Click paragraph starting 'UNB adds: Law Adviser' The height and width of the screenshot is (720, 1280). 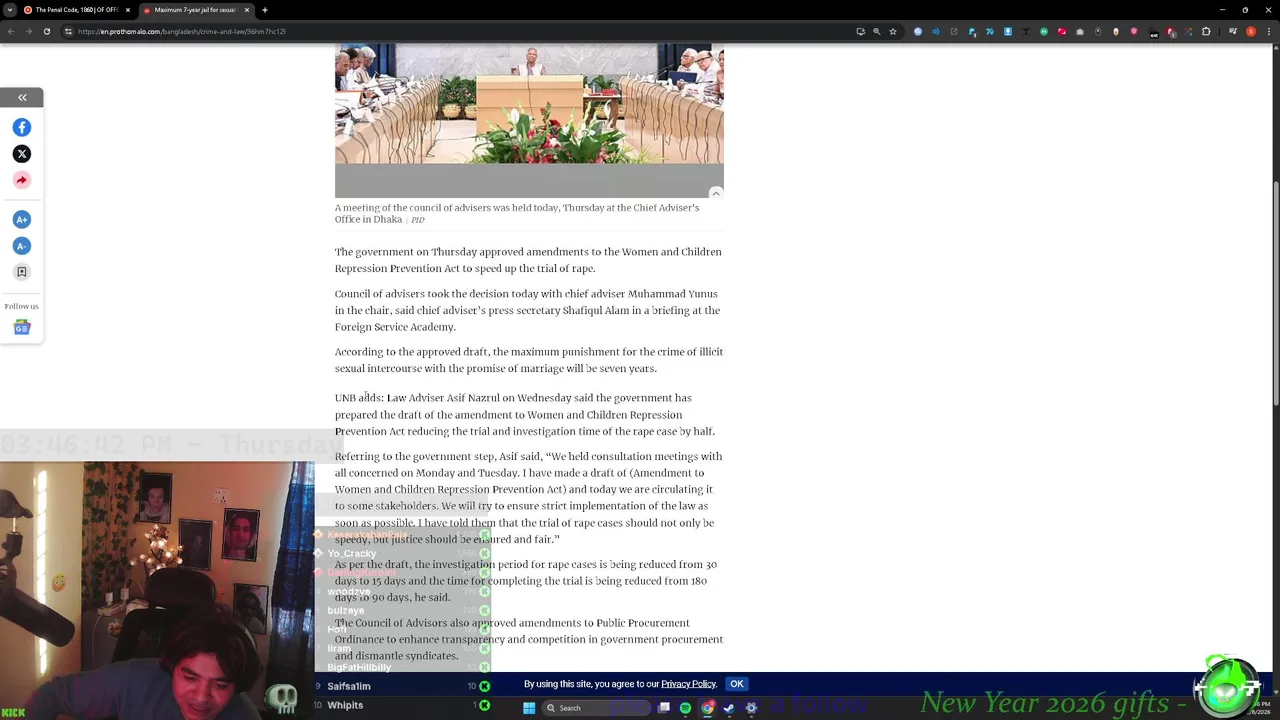[x=525, y=415]
